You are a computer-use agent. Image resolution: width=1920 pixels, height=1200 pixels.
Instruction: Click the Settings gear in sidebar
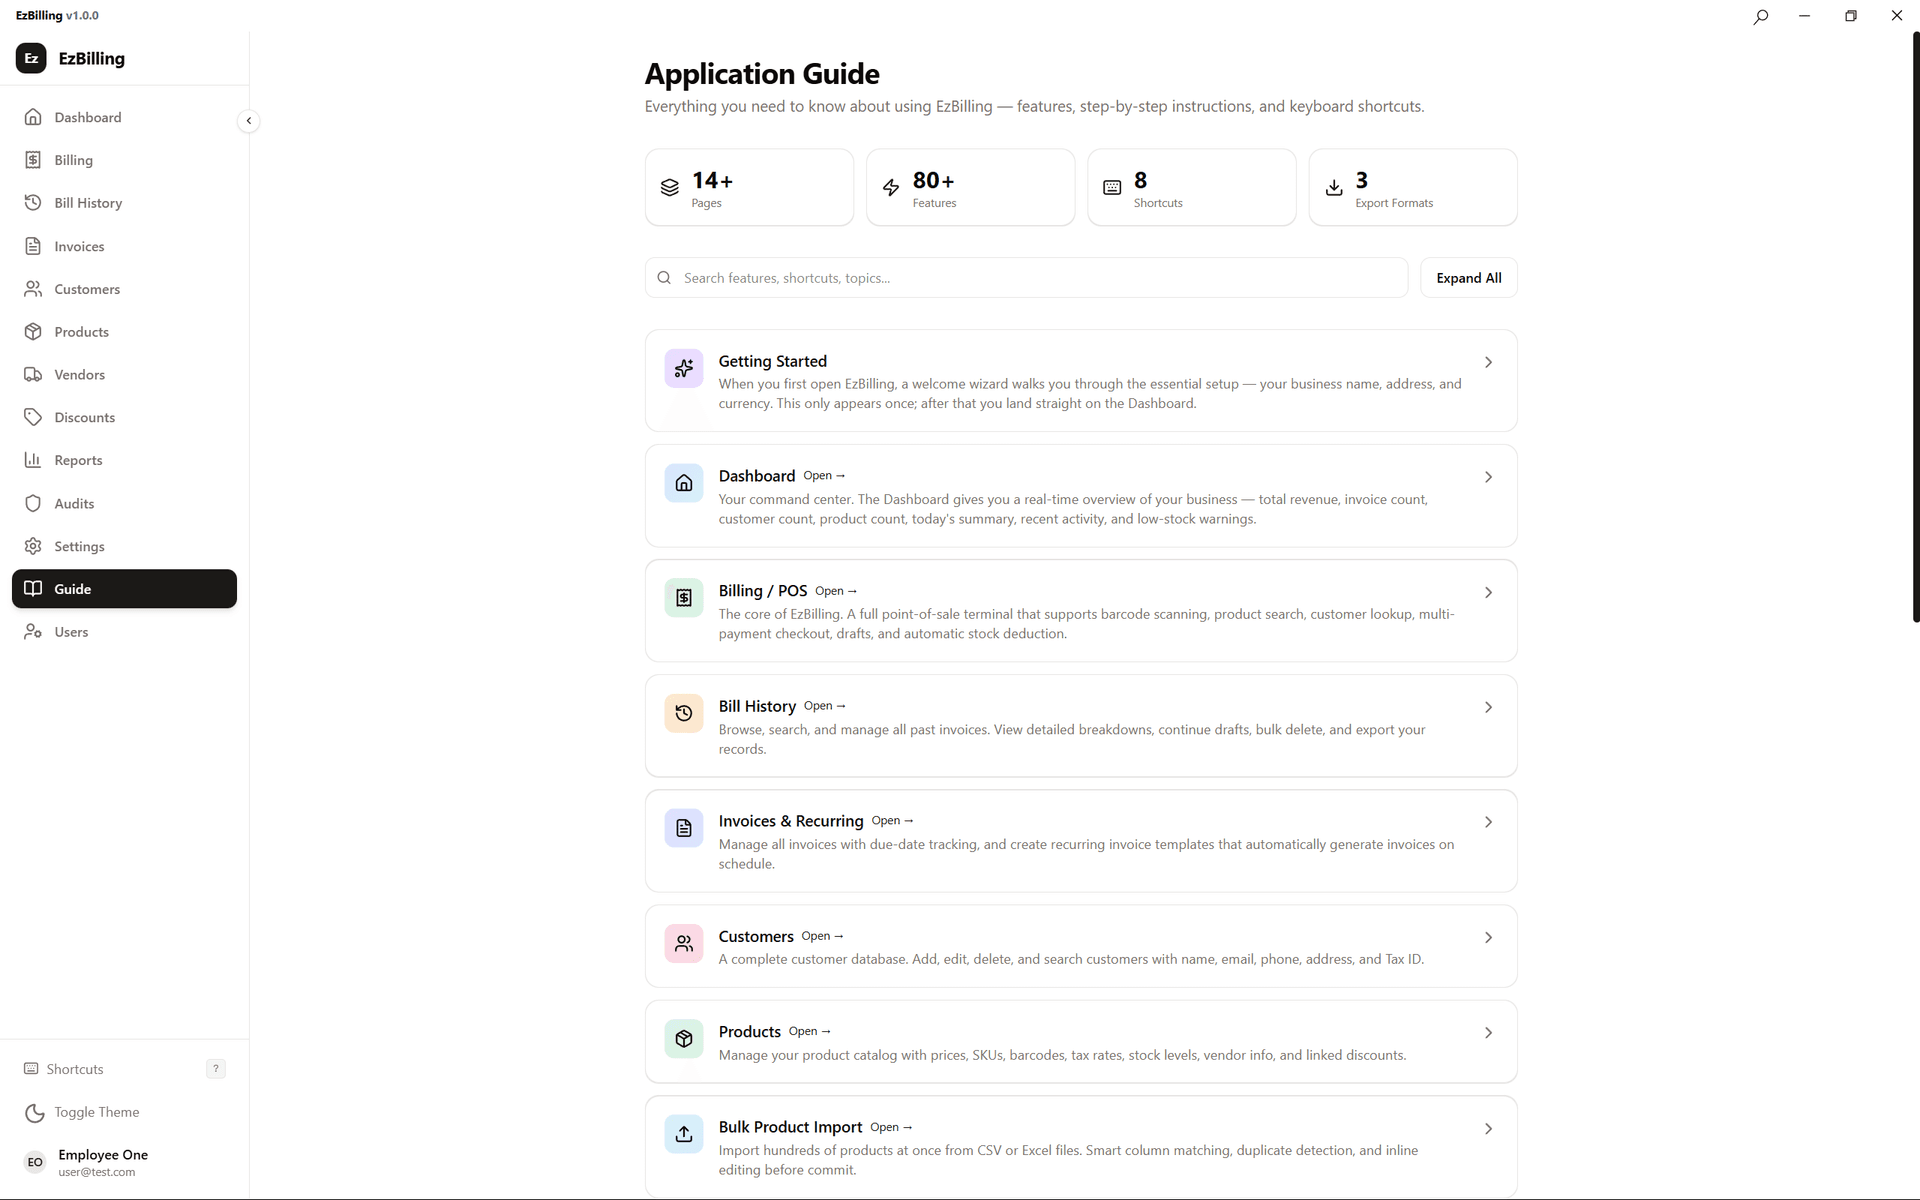tap(34, 546)
